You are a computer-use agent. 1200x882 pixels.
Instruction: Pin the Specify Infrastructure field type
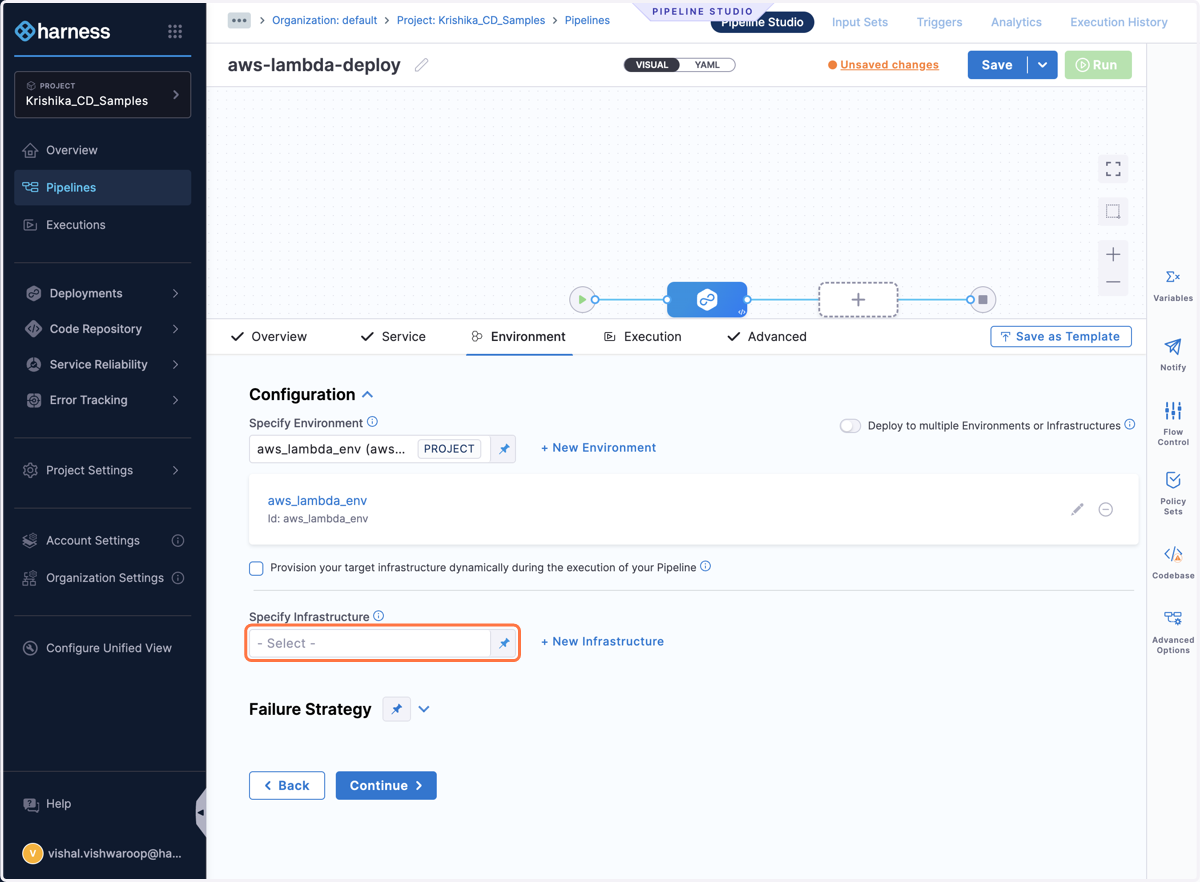pyautogui.click(x=504, y=643)
